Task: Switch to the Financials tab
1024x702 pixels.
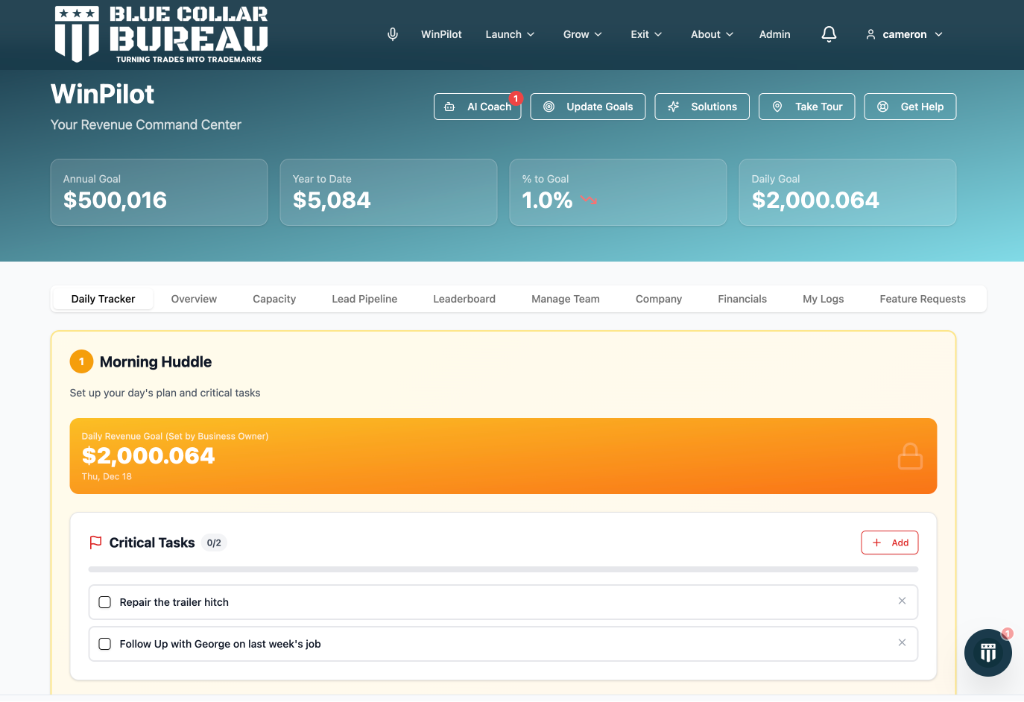Action: [x=743, y=299]
